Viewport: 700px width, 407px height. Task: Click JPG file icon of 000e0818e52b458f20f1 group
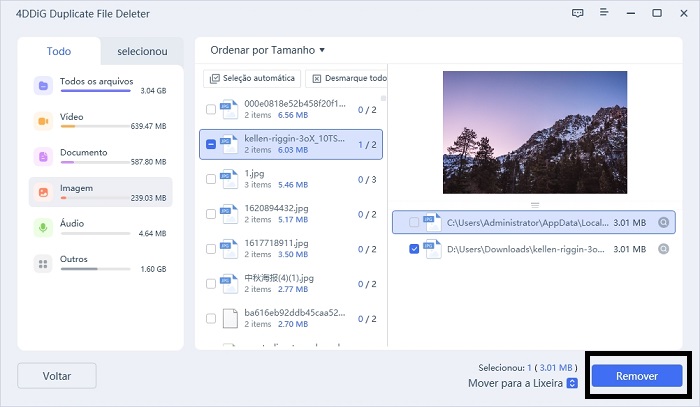pyautogui.click(x=229, y=109)
